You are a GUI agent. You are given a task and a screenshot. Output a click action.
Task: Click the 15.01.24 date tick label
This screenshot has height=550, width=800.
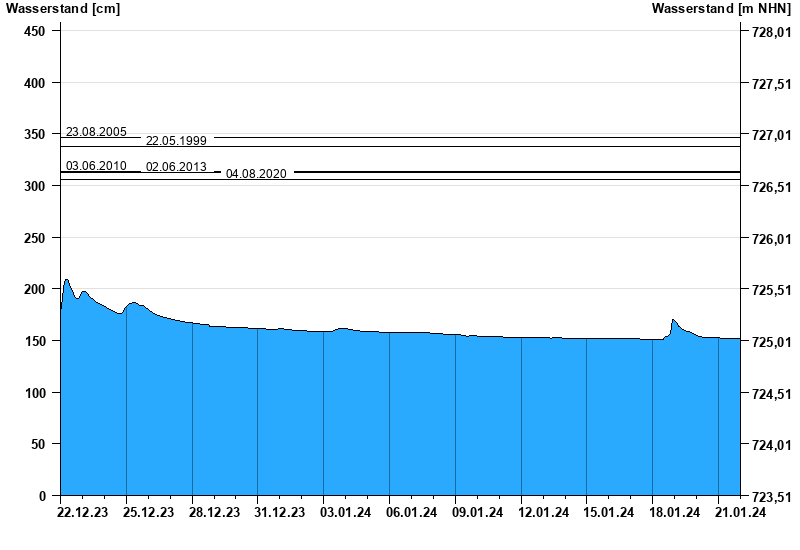tap(609, 513)
